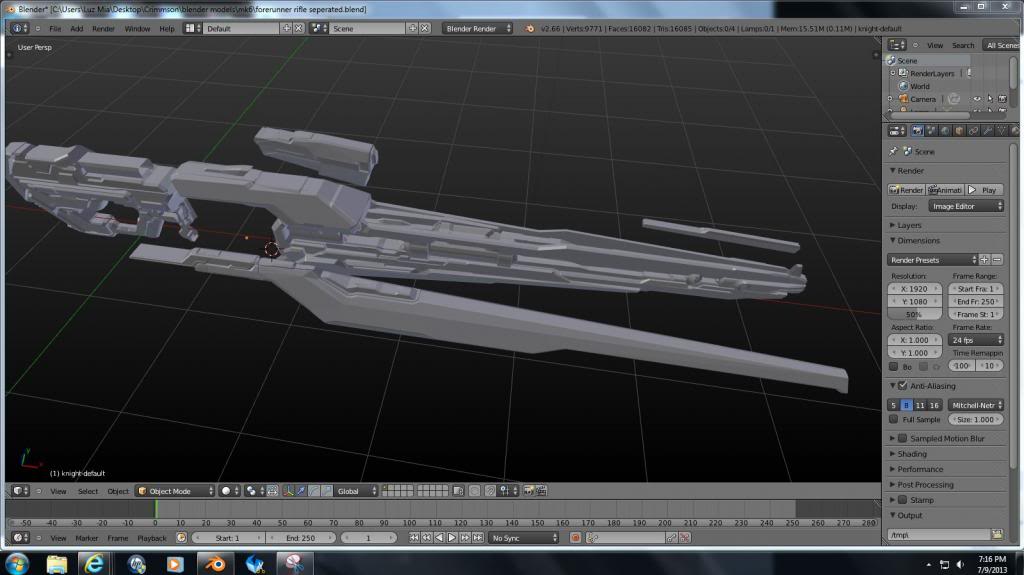Open the 3D view Select menu

pos(88,491)
